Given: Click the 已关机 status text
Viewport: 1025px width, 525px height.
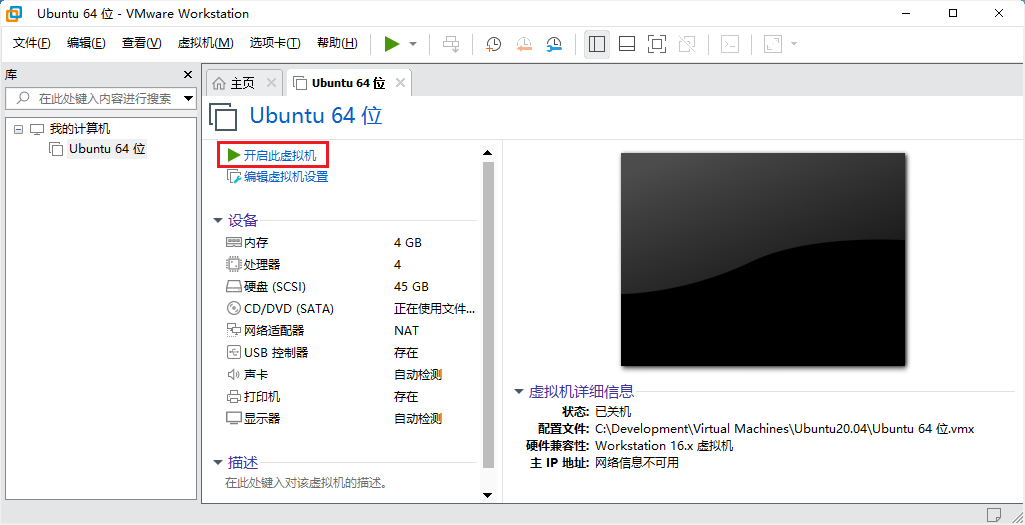Looking at the screenshot, I should [613, 412].
